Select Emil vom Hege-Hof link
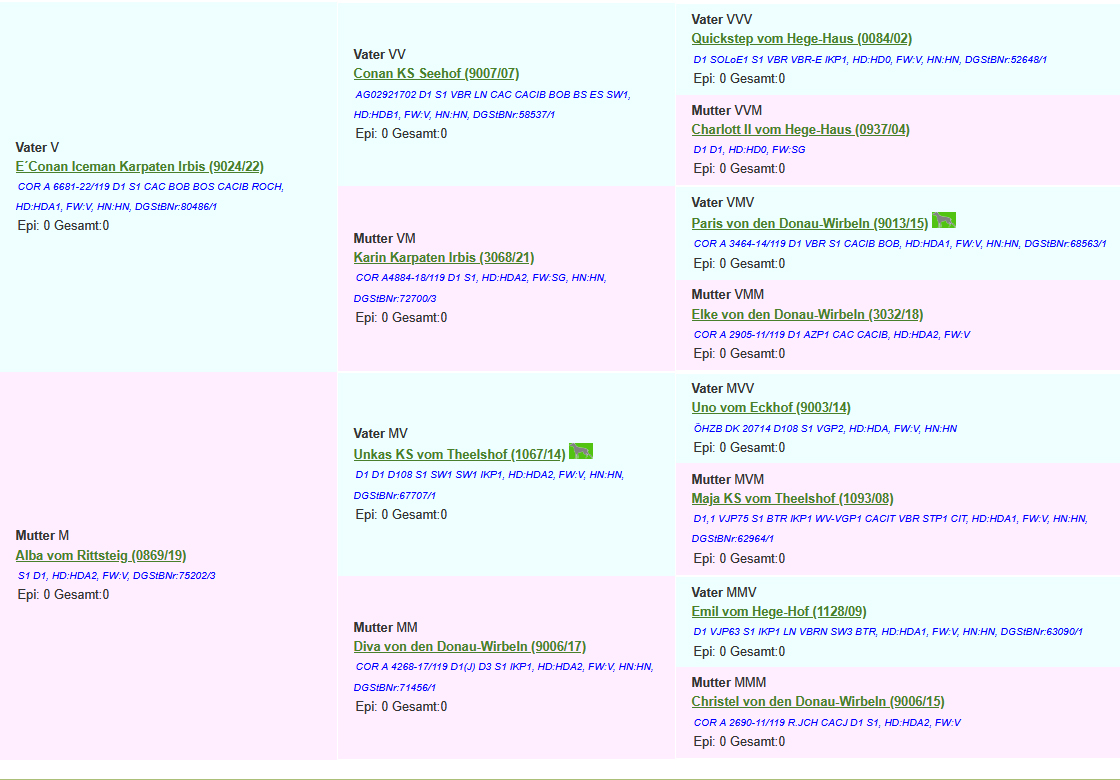 [778, 612]
